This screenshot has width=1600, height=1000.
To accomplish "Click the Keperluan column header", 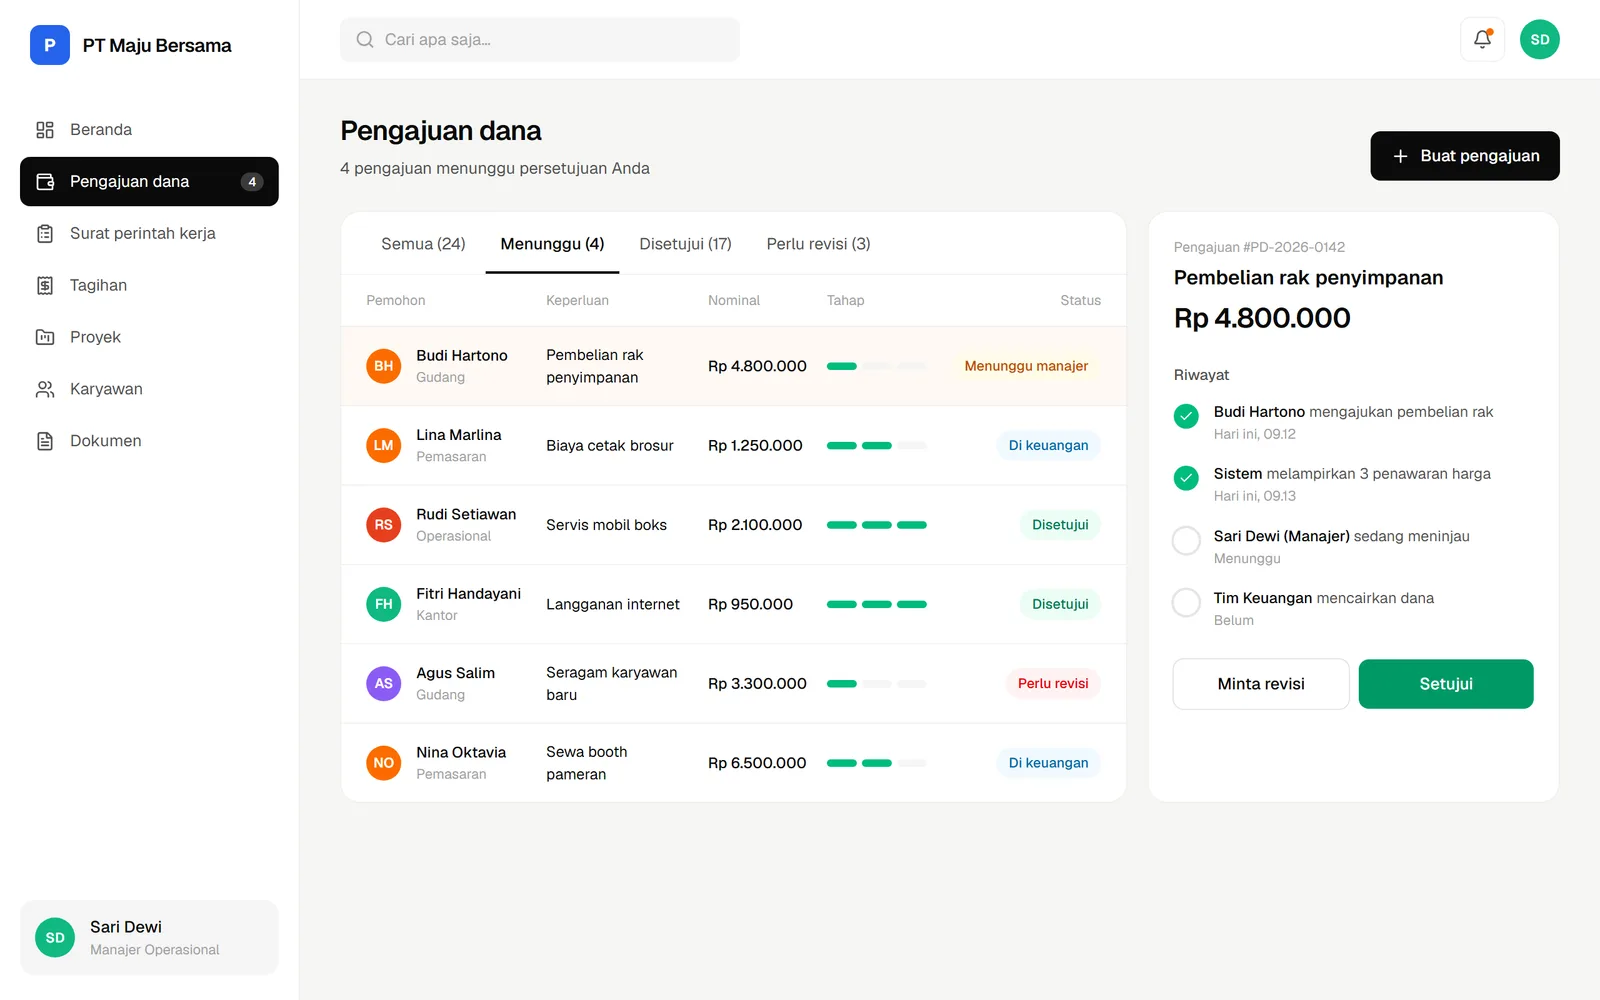I will (x=577, y=300).
